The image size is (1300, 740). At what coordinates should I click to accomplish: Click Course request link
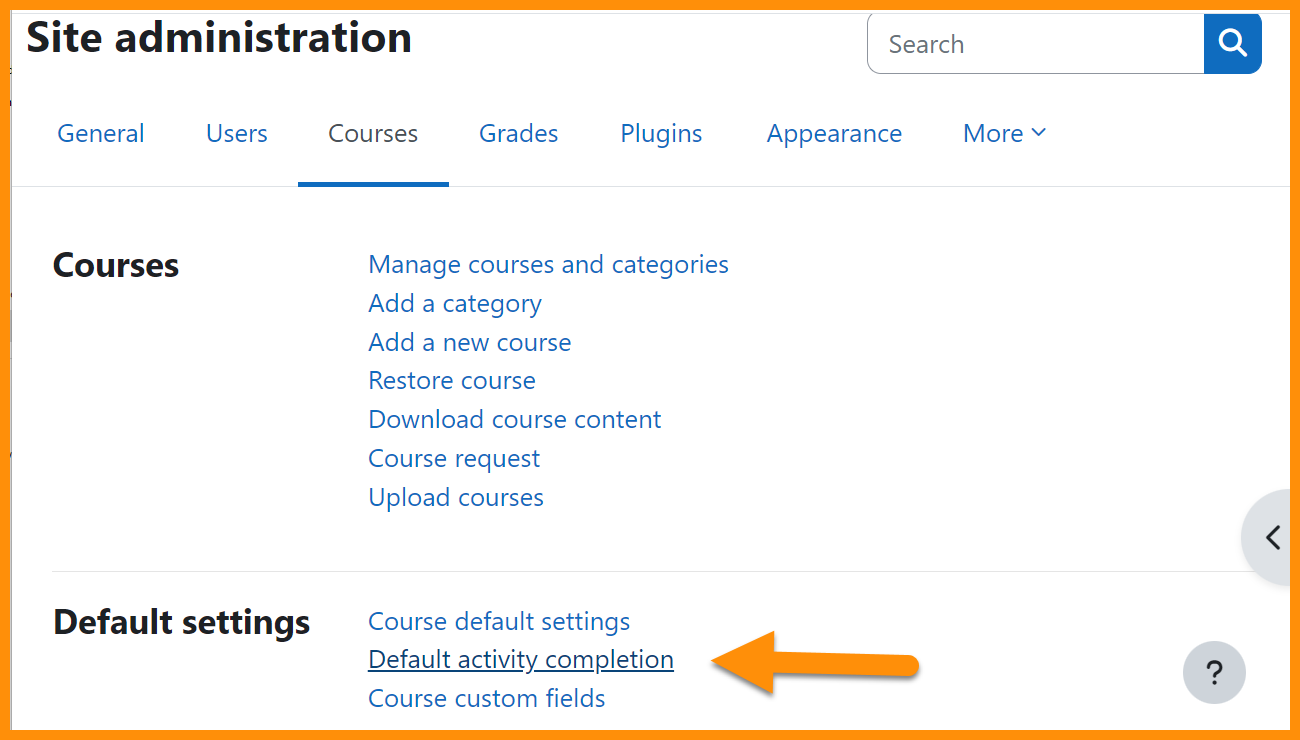click(x=453, y=458)
